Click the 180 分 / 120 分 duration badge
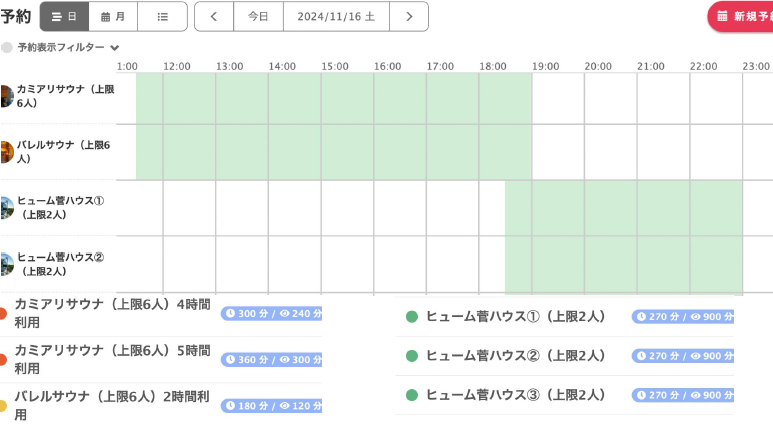773x424 pixels. [271, 406]
